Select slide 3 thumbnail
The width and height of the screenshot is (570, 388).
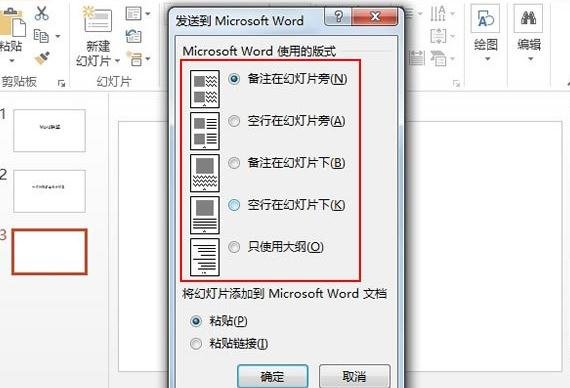click(49, 252)
